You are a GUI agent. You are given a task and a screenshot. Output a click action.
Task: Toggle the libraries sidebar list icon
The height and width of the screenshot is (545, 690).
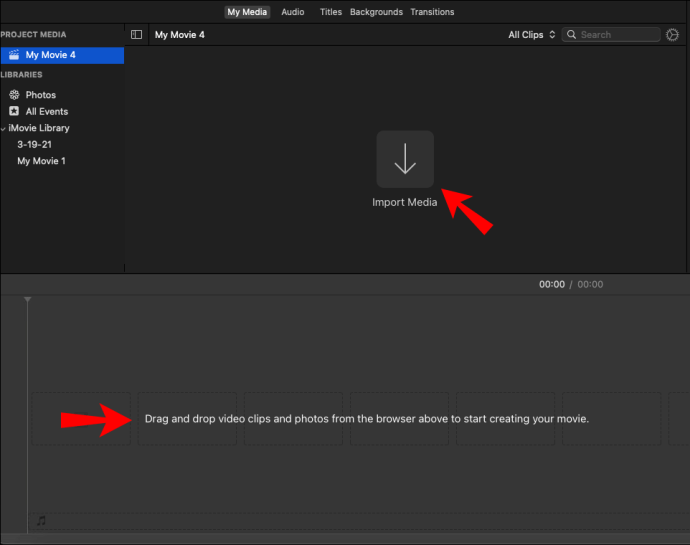pos(136,34)
